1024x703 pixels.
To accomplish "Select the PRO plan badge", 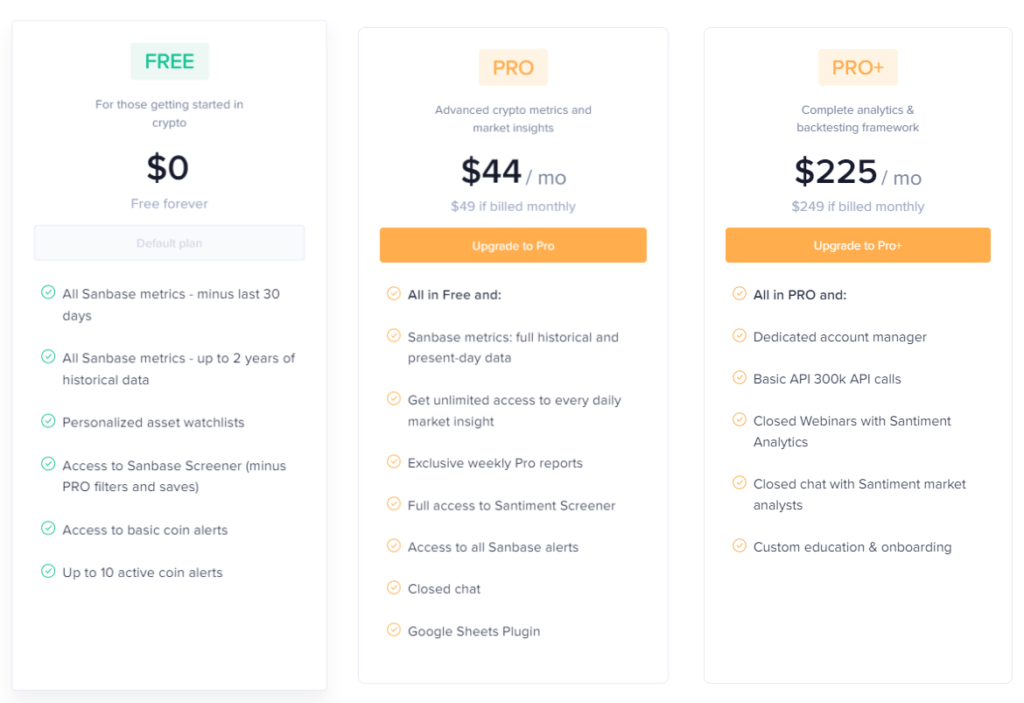I will coord(513,67).
